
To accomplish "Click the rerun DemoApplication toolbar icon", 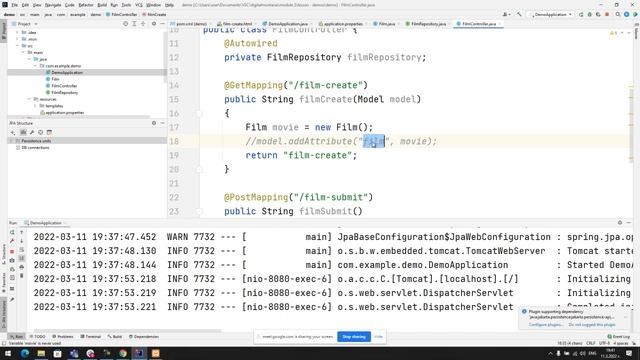I will tap(581, 14).
